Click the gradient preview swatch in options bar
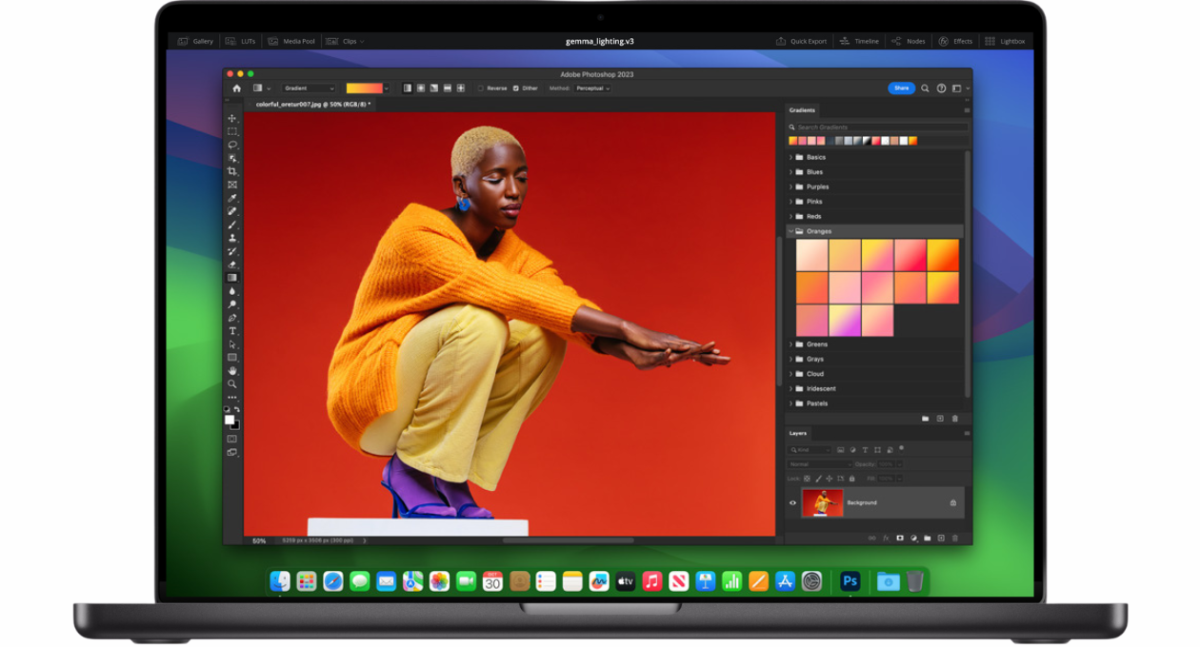The image size is (1200, 648). pos(364,88)
